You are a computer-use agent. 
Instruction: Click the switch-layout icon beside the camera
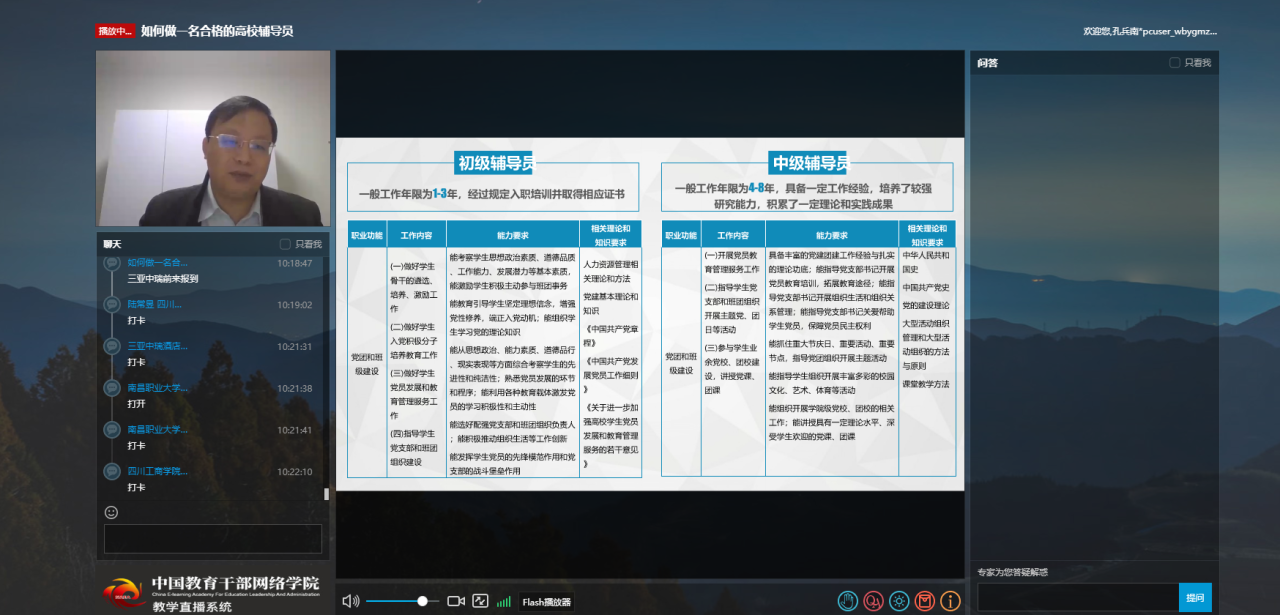click(481, 601)
